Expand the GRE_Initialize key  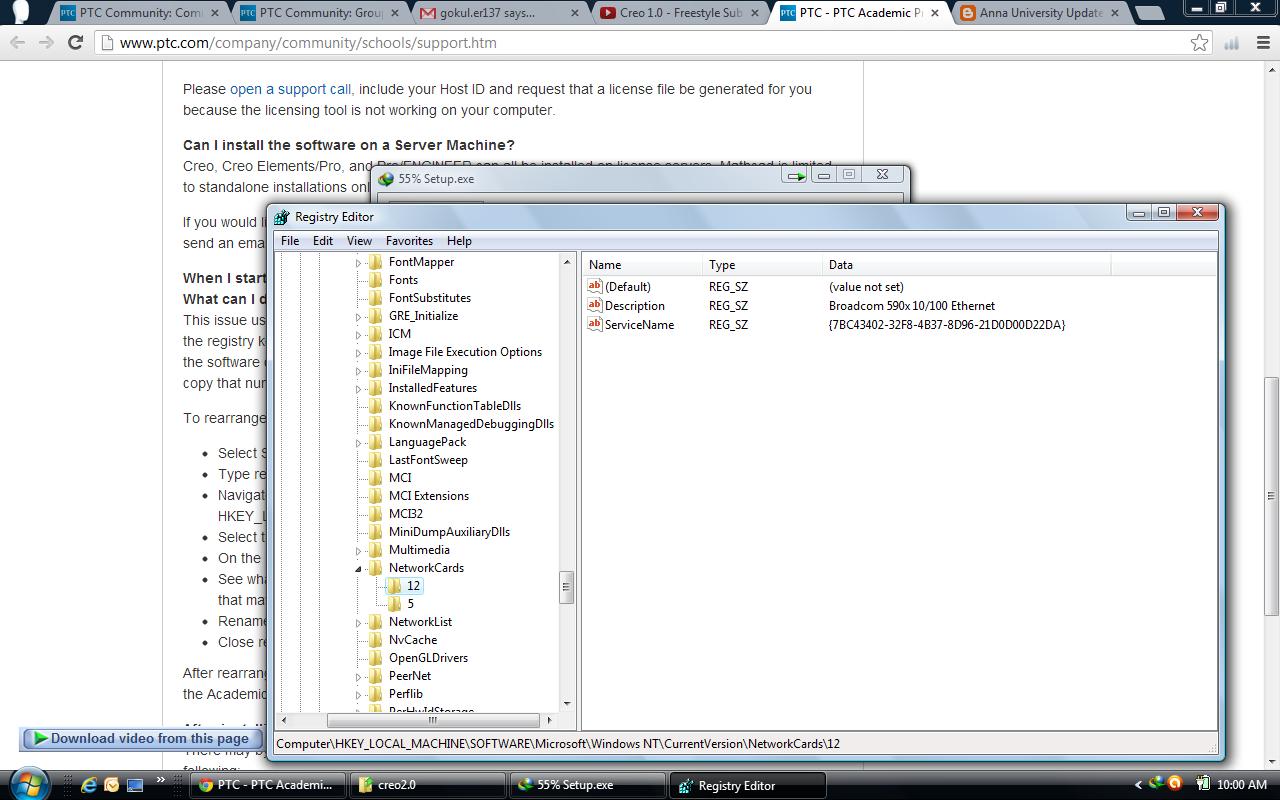coord(358,315)
